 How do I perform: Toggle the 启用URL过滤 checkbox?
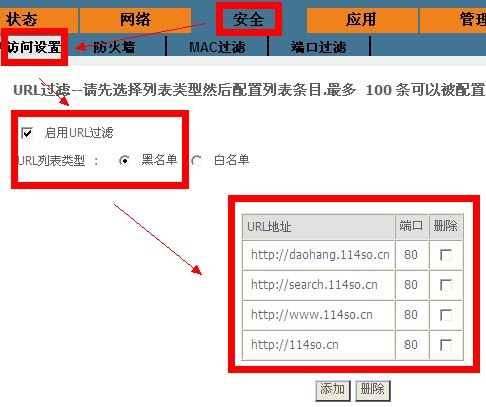pos(27,133)
